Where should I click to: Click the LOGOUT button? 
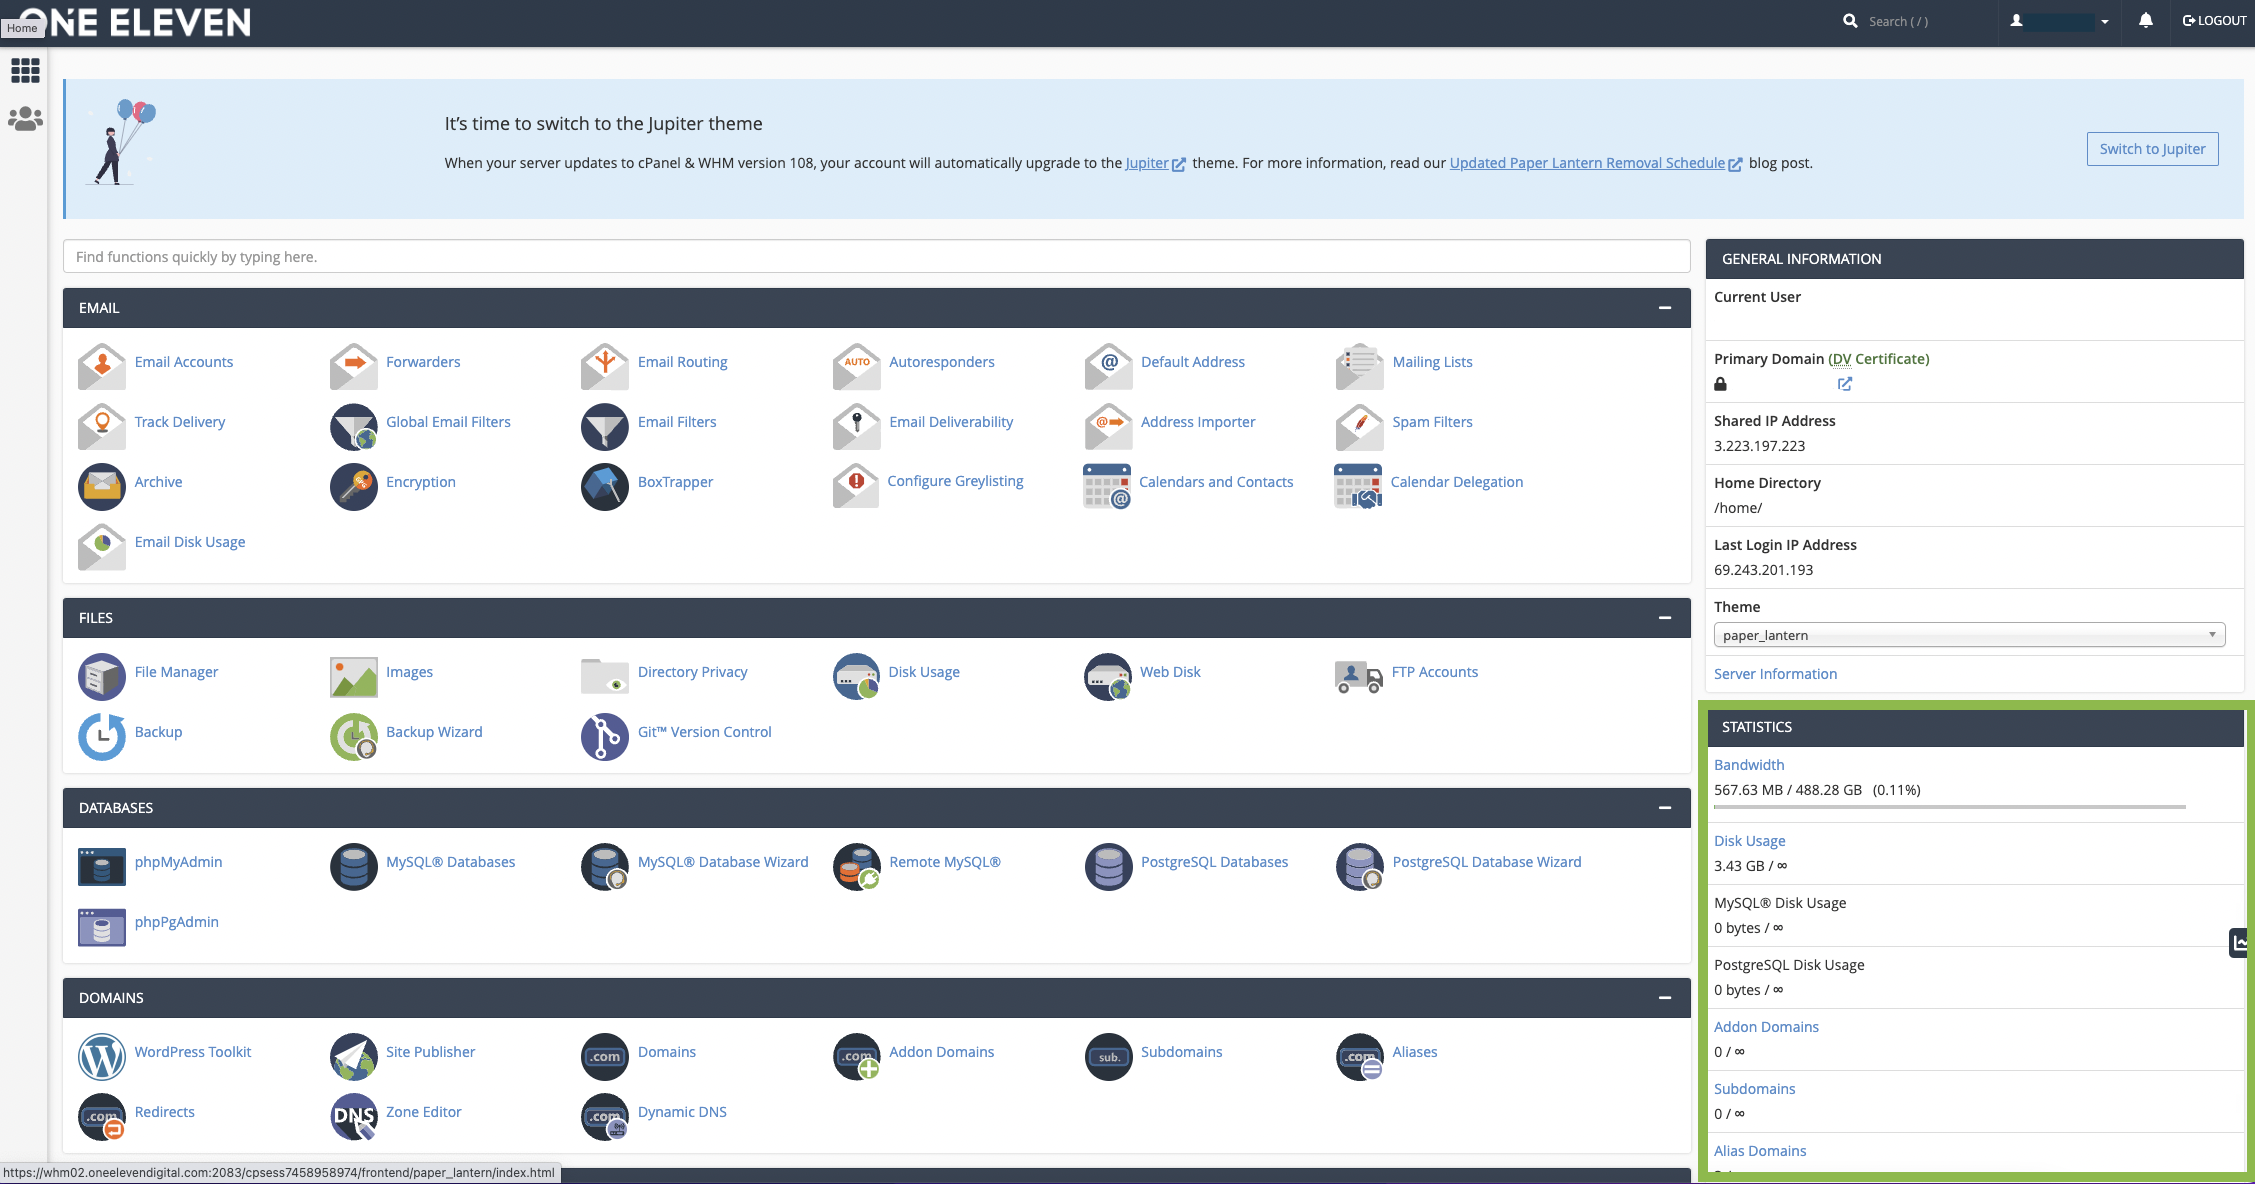[2214, 21]
